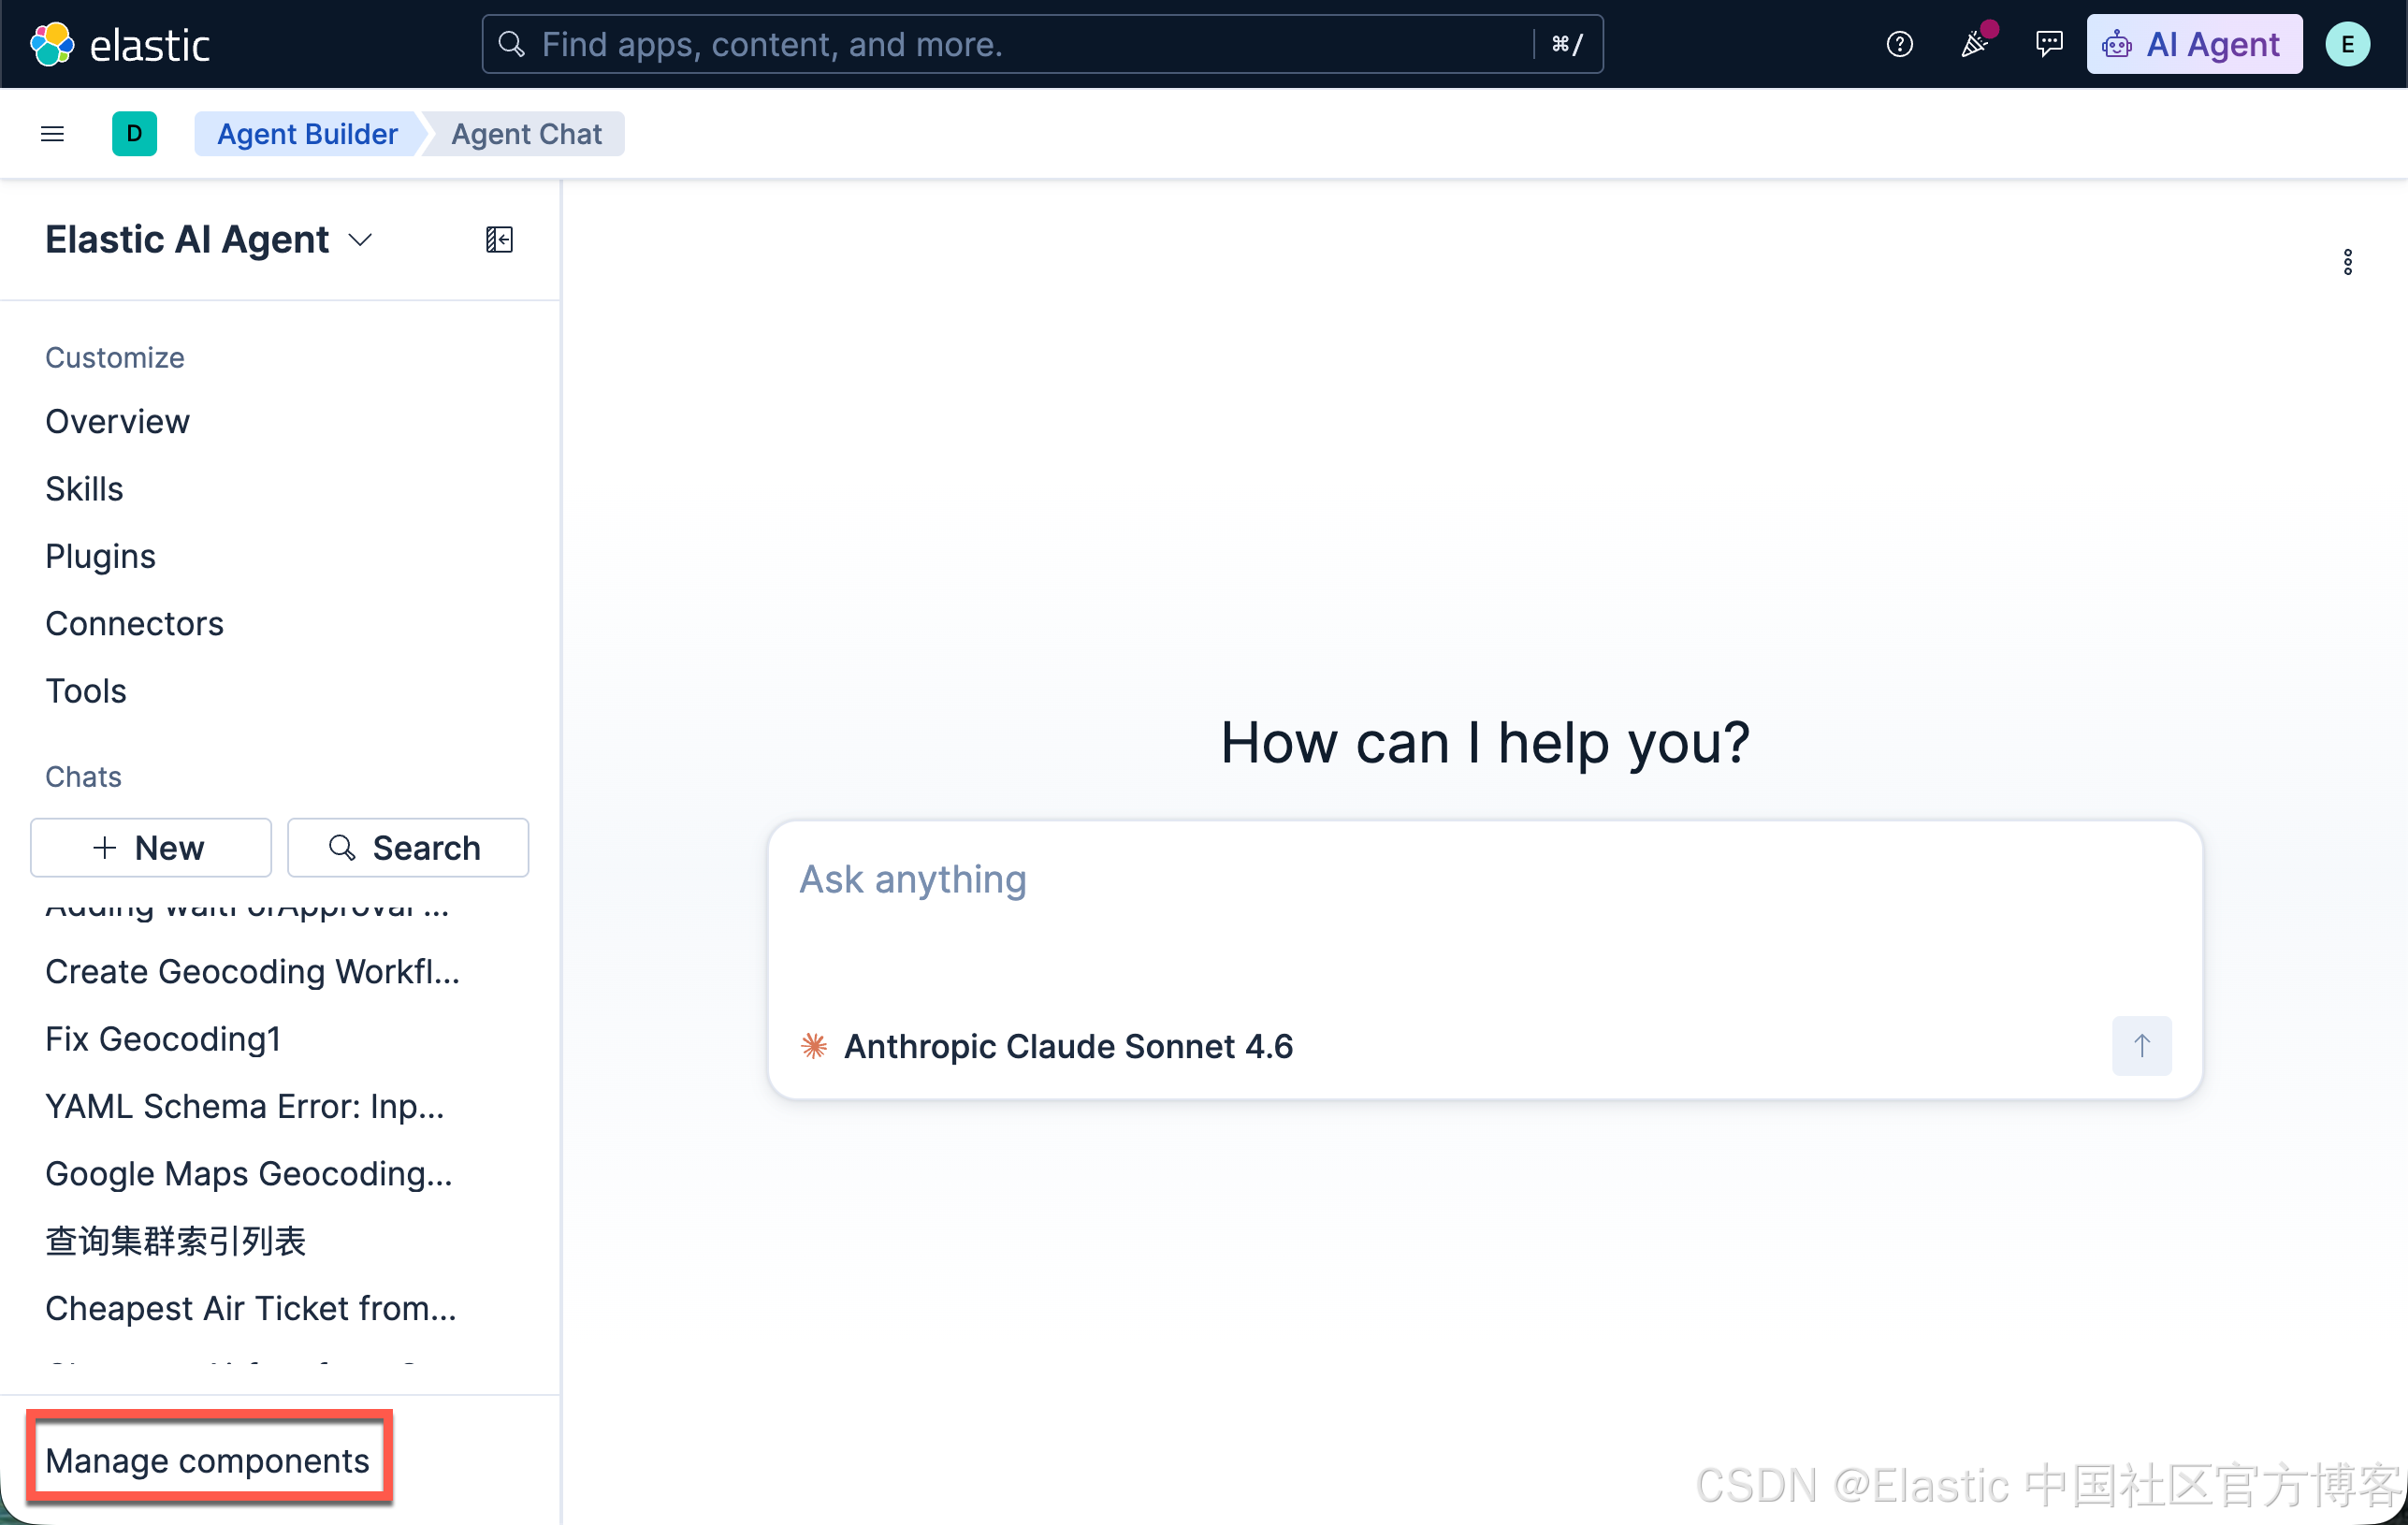Open the Create Geocoding Workfl... chat
The height and width of the screenshot is (1525, 2408).
coord(253,972)
